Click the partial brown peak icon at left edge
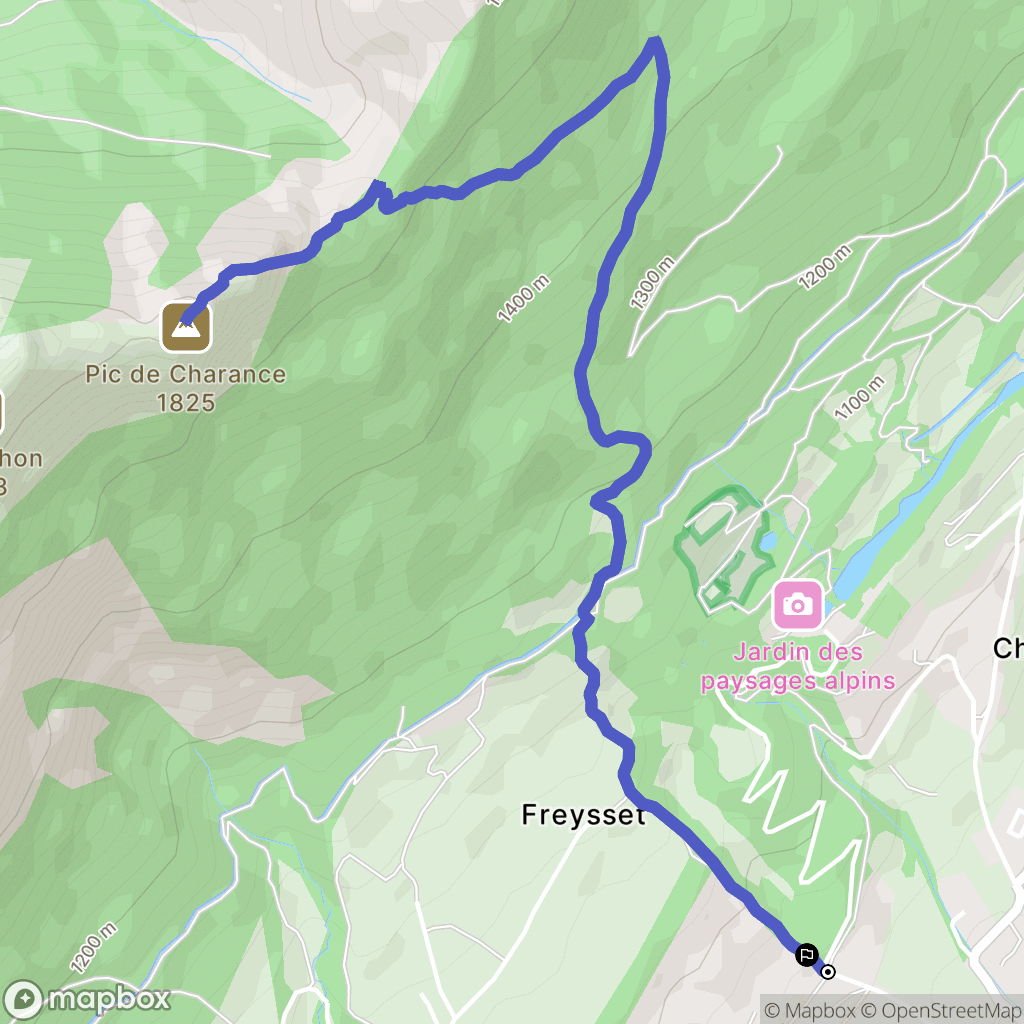1024x1024 pixels. coord(2,413)
